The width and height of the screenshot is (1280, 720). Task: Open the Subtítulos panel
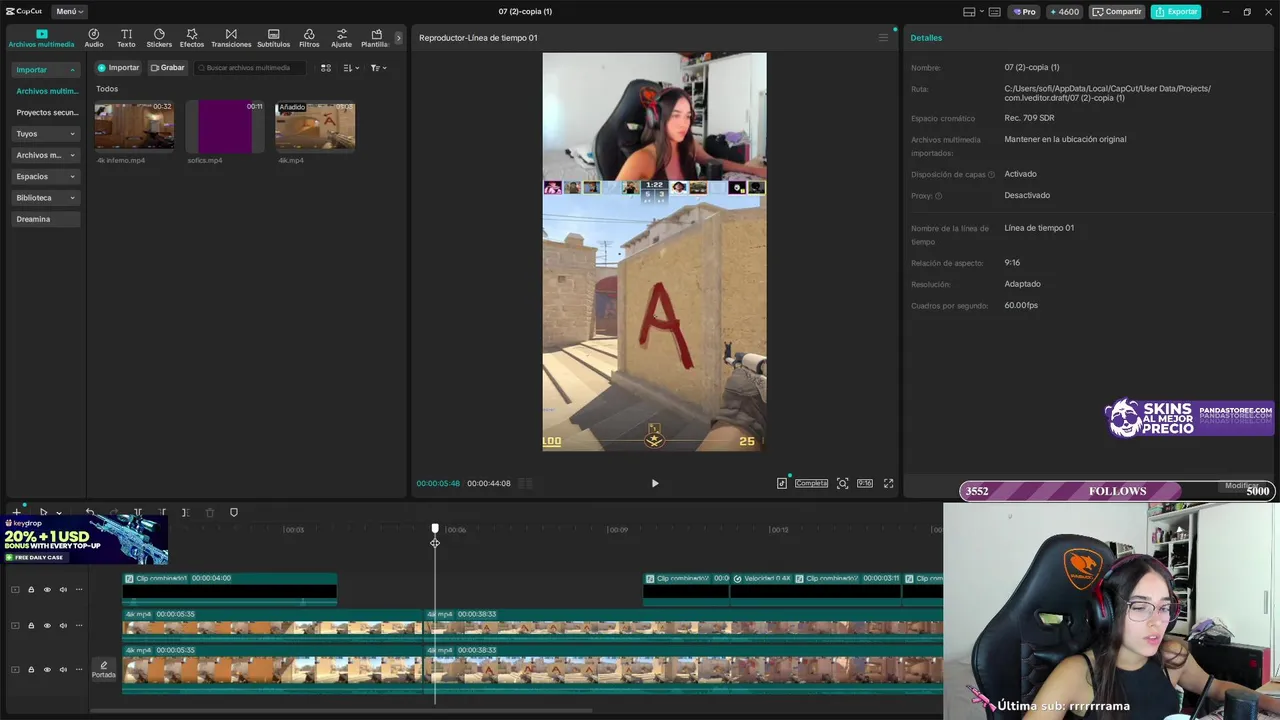coord(273,38)
